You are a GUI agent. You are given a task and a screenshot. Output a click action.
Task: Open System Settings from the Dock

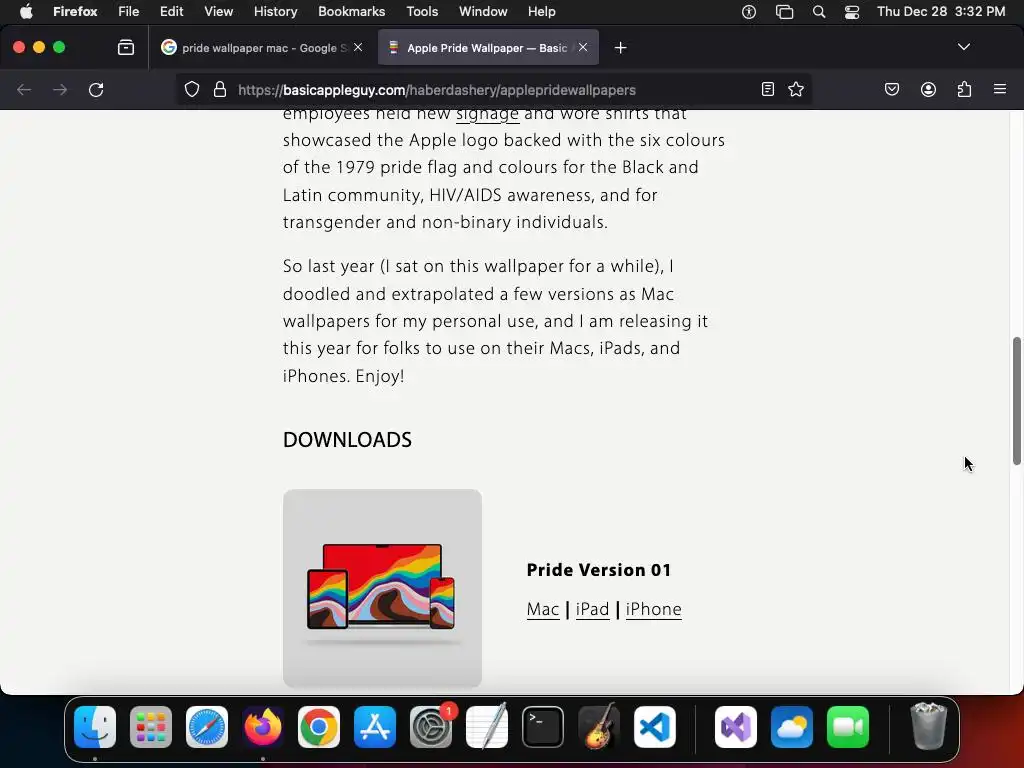431,727
